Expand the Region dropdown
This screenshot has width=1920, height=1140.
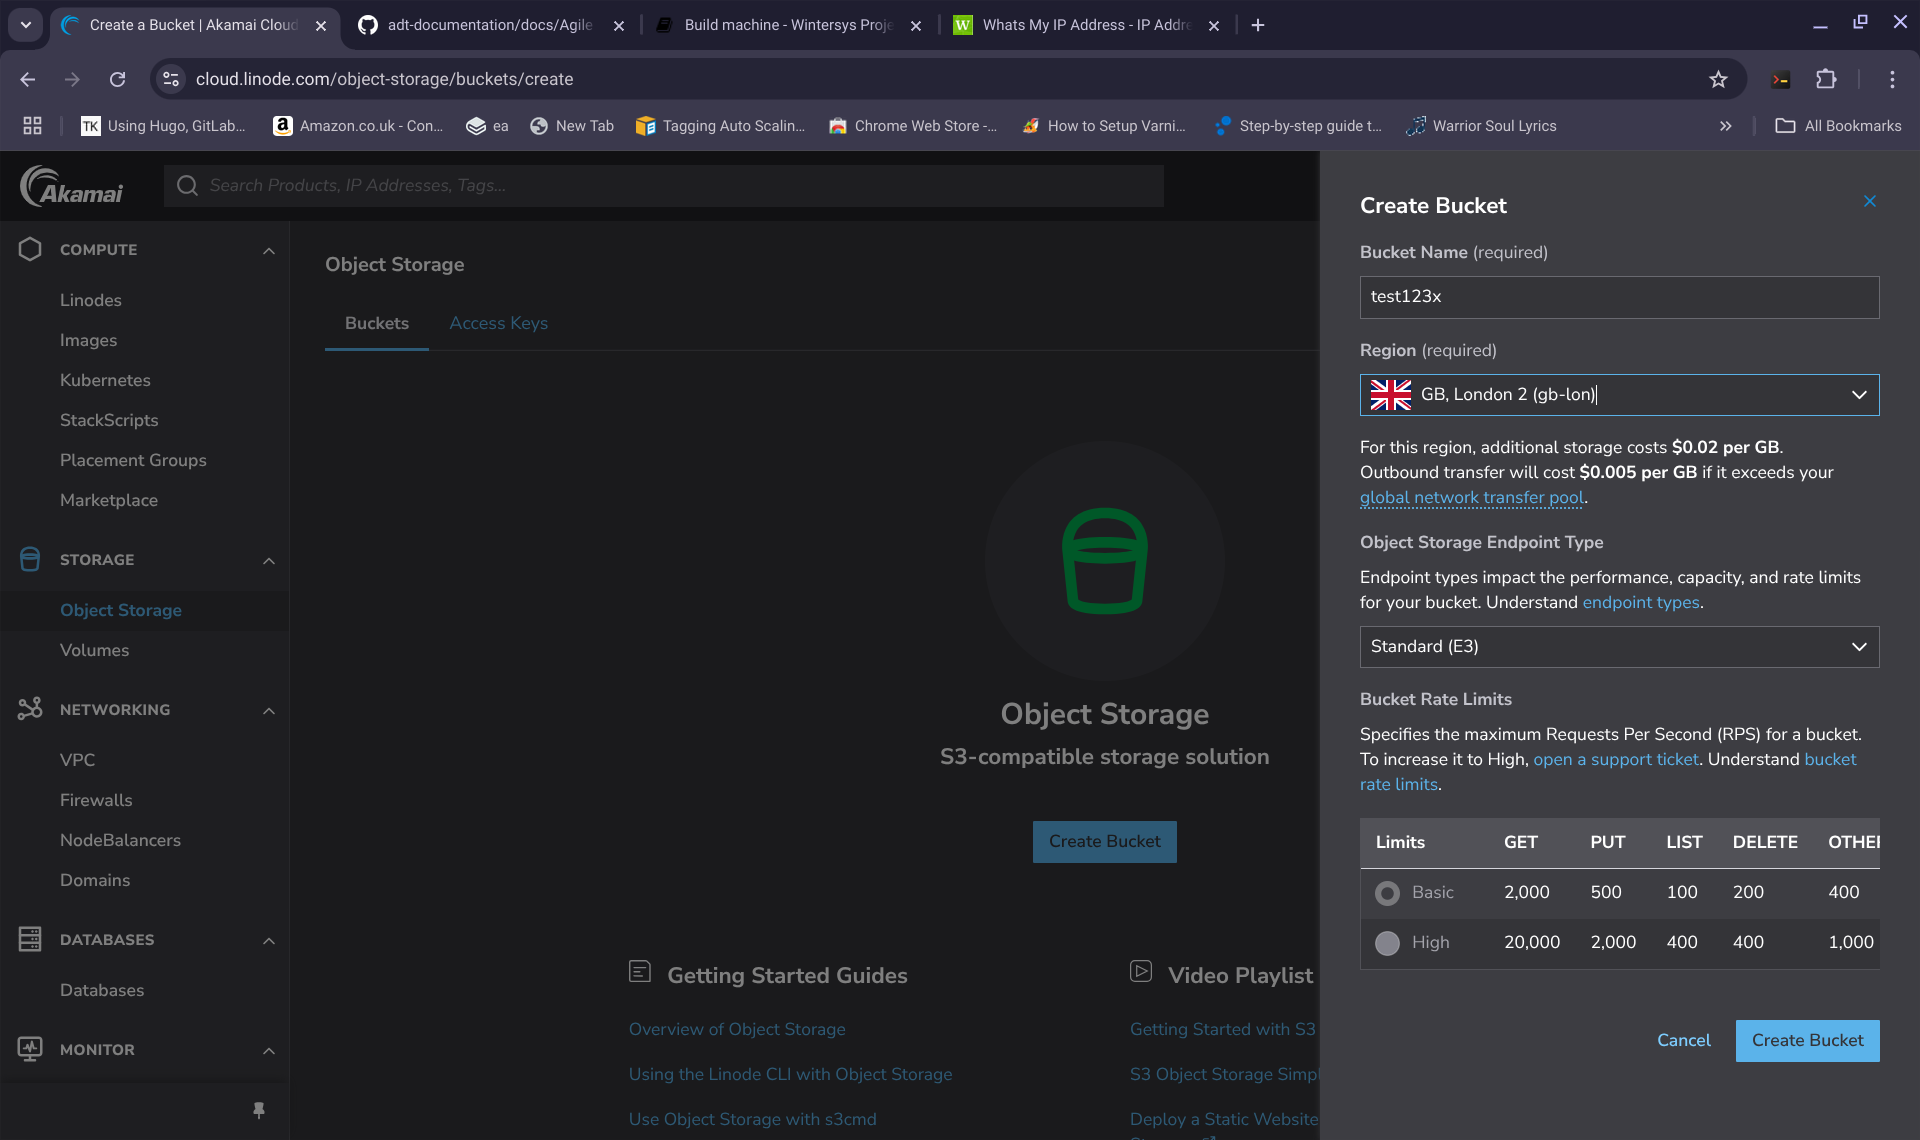coord(1858,395)
